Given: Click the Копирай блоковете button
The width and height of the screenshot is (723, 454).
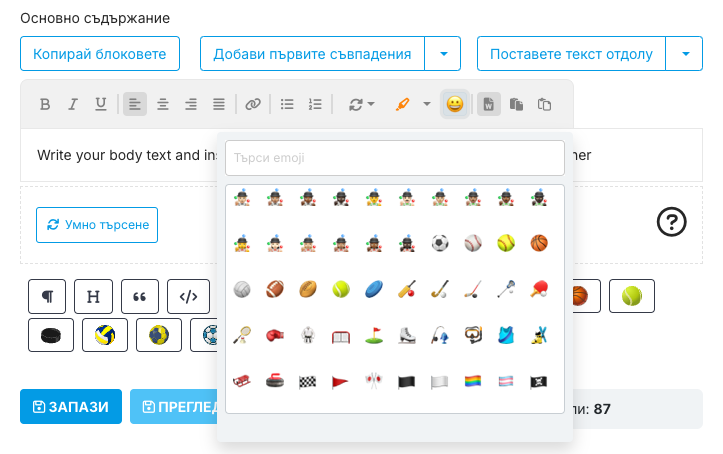Looking at the screenshot, I should [100, 54].
